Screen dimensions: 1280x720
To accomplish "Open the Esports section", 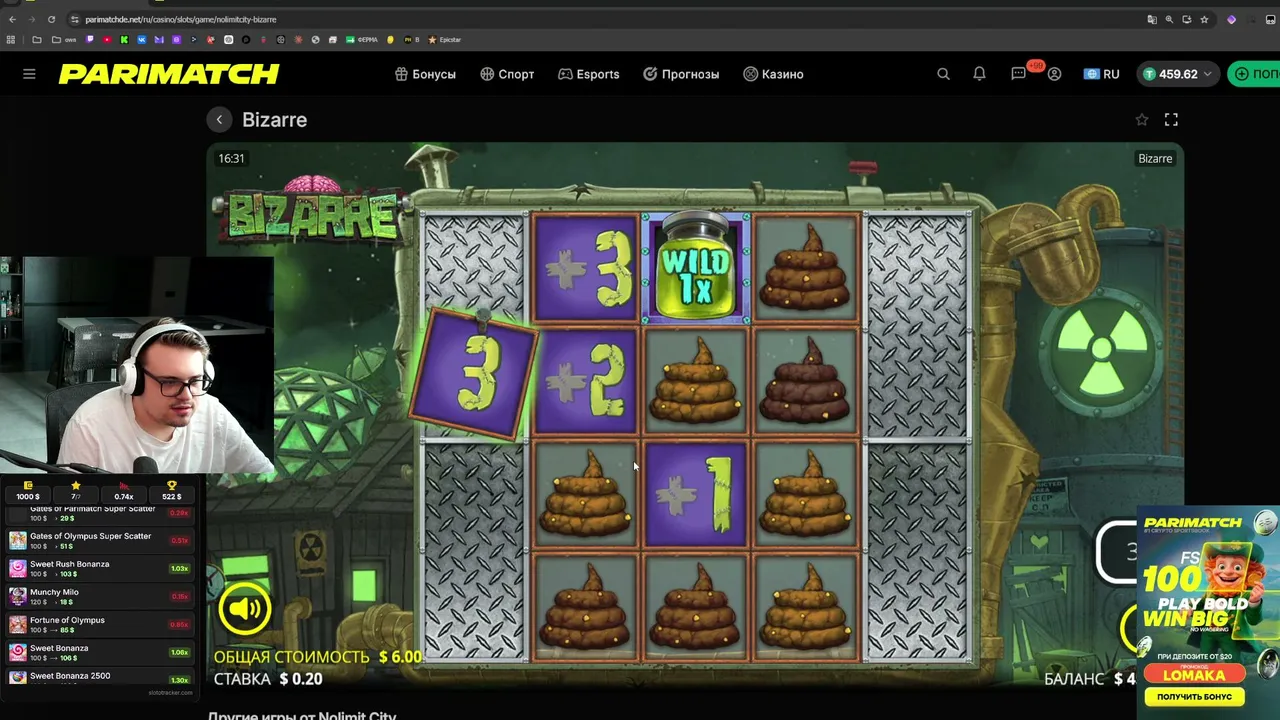I will (x=588, y=74).
